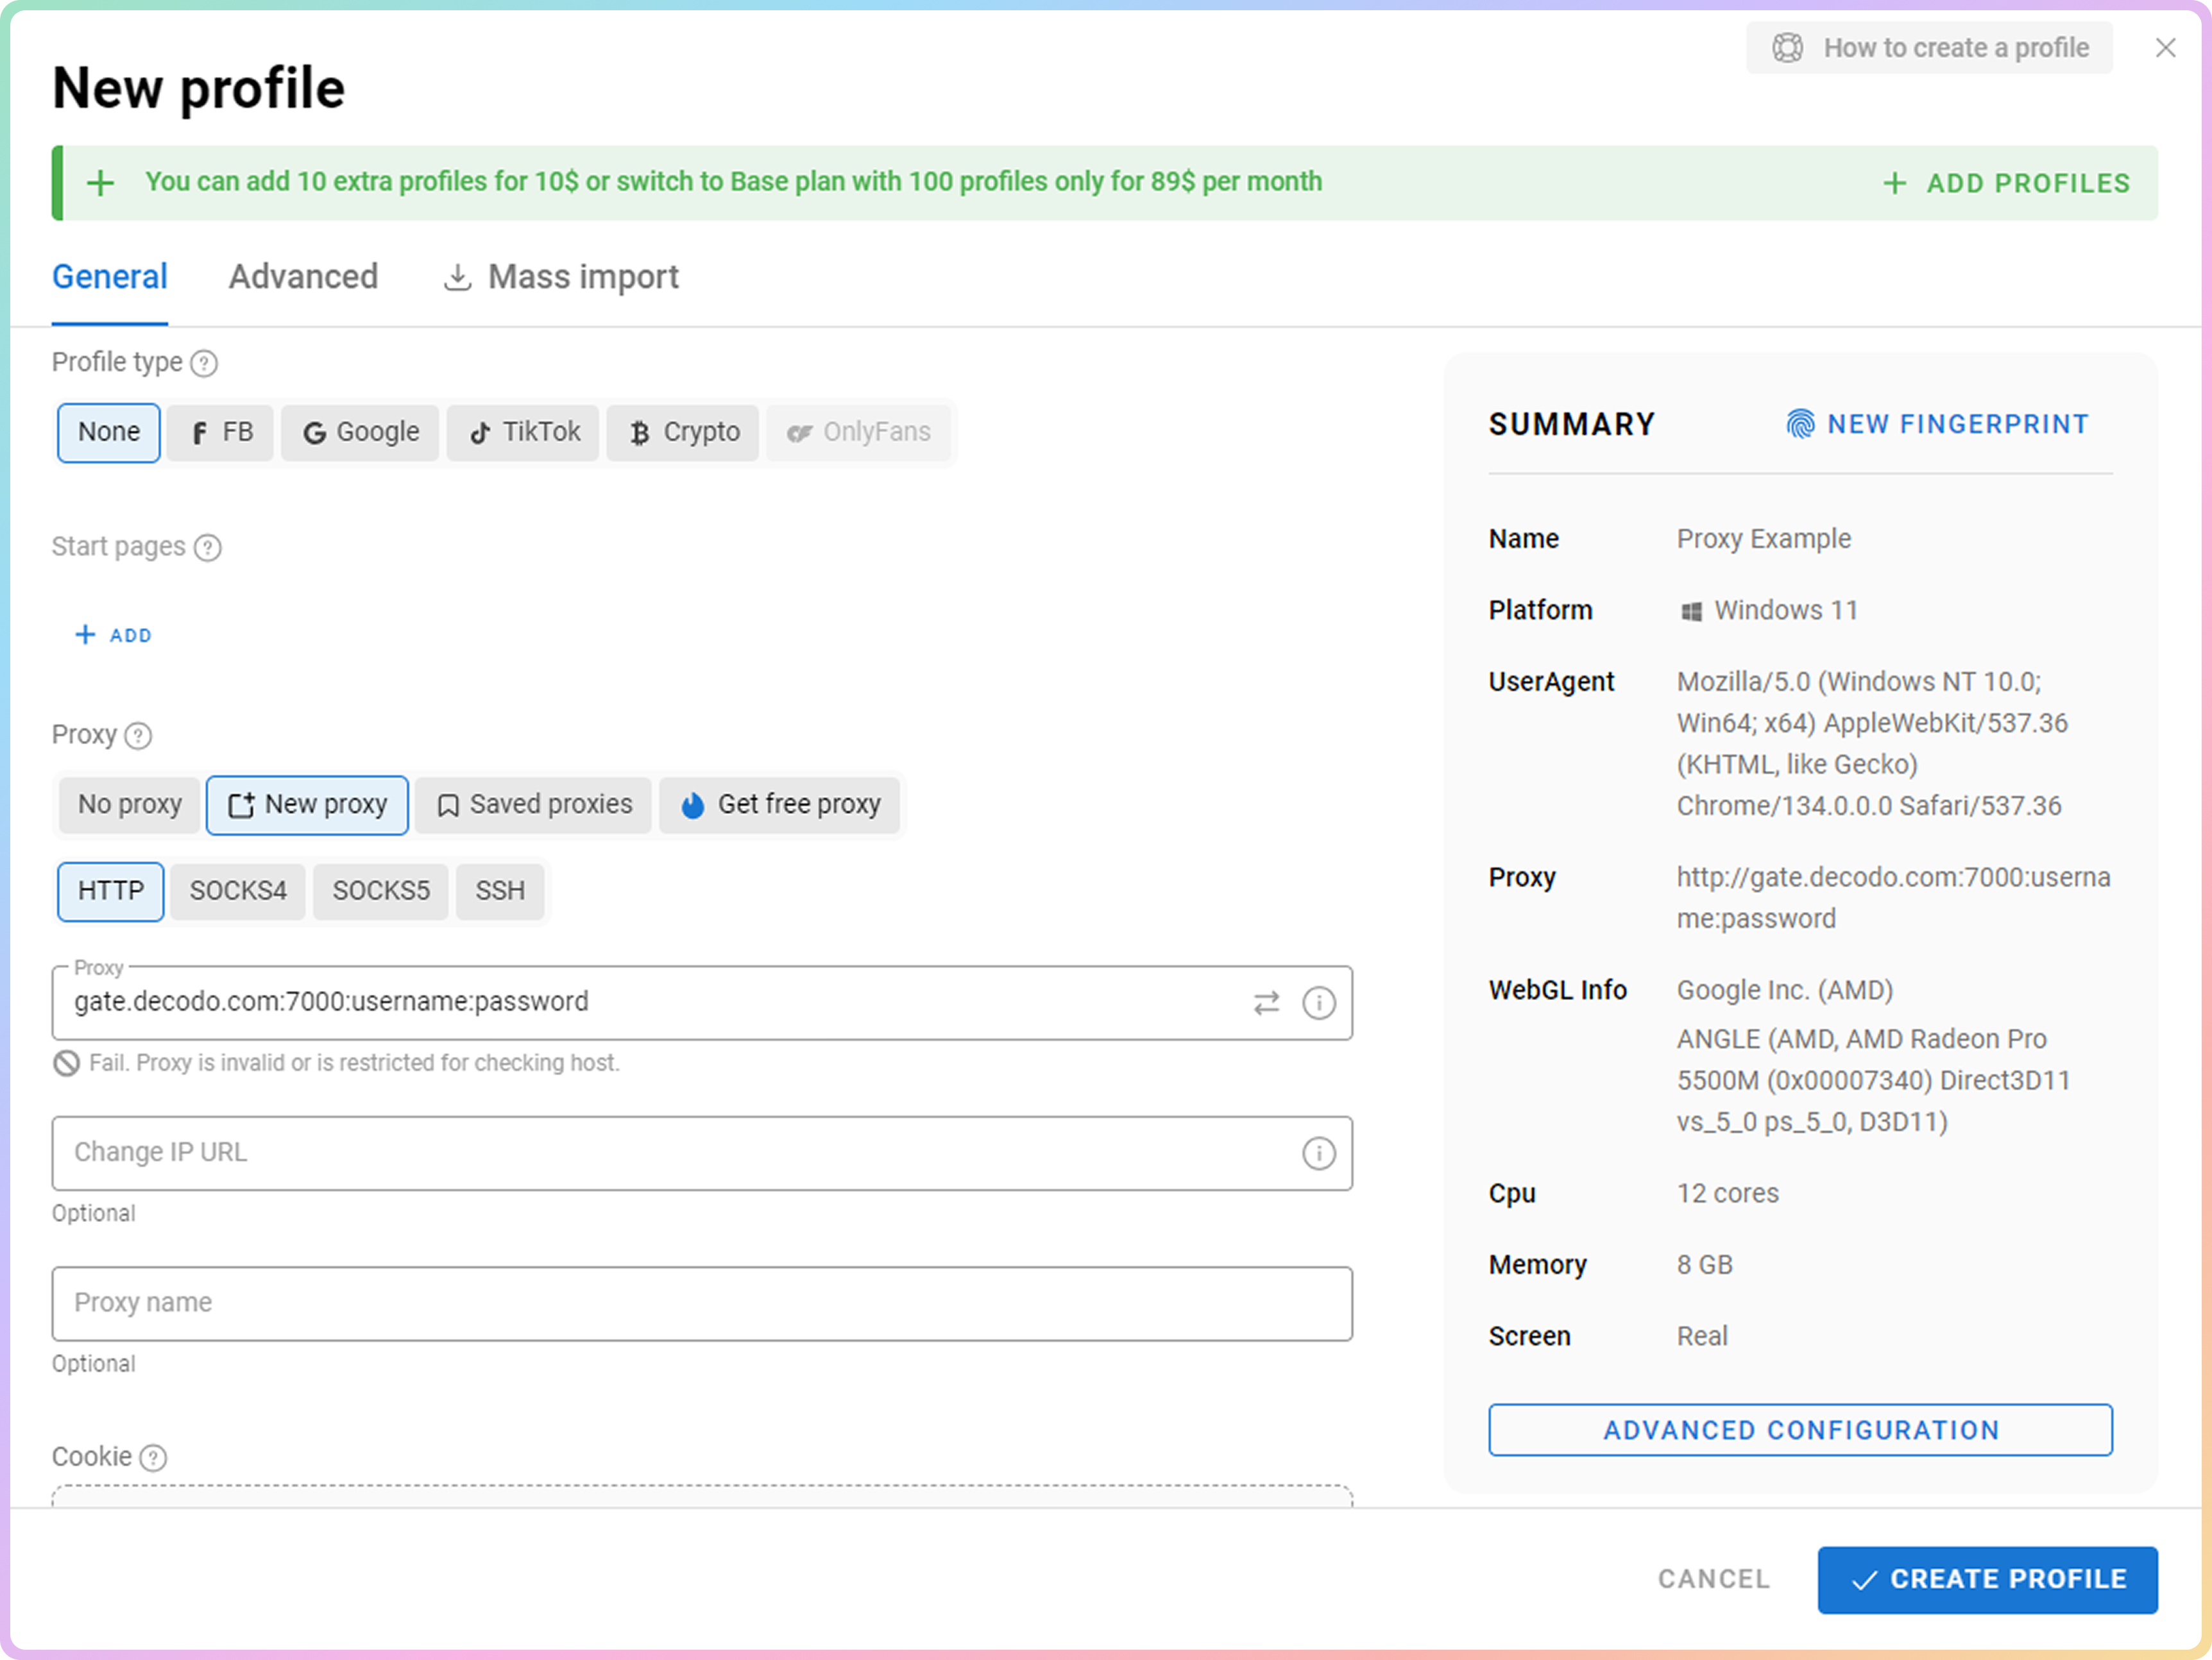This screenshot has height=1660, width=2212.
Task: Click info icon in Change IP URL field
Action: point(1318,1154)
